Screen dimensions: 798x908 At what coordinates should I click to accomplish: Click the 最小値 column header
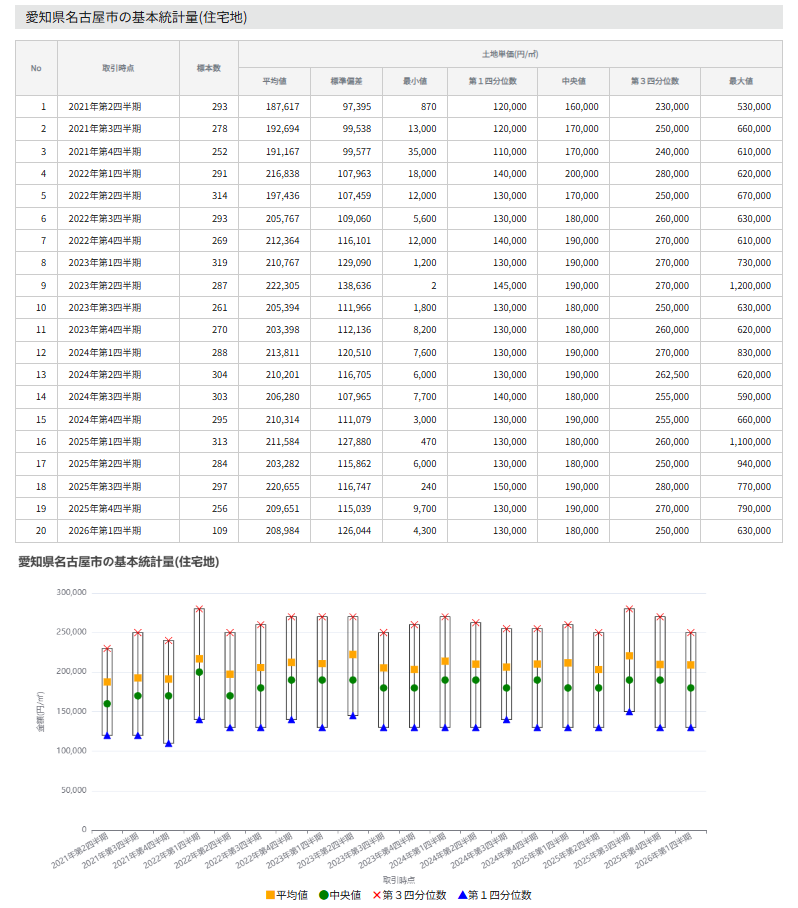tap(415, 82)
